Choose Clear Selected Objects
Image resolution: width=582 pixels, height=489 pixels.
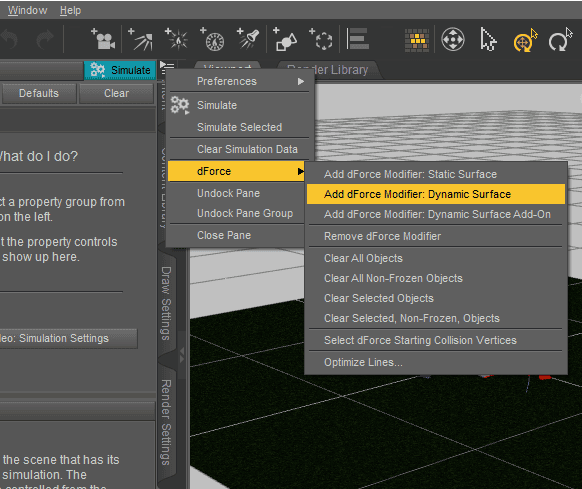pos(436,298)
